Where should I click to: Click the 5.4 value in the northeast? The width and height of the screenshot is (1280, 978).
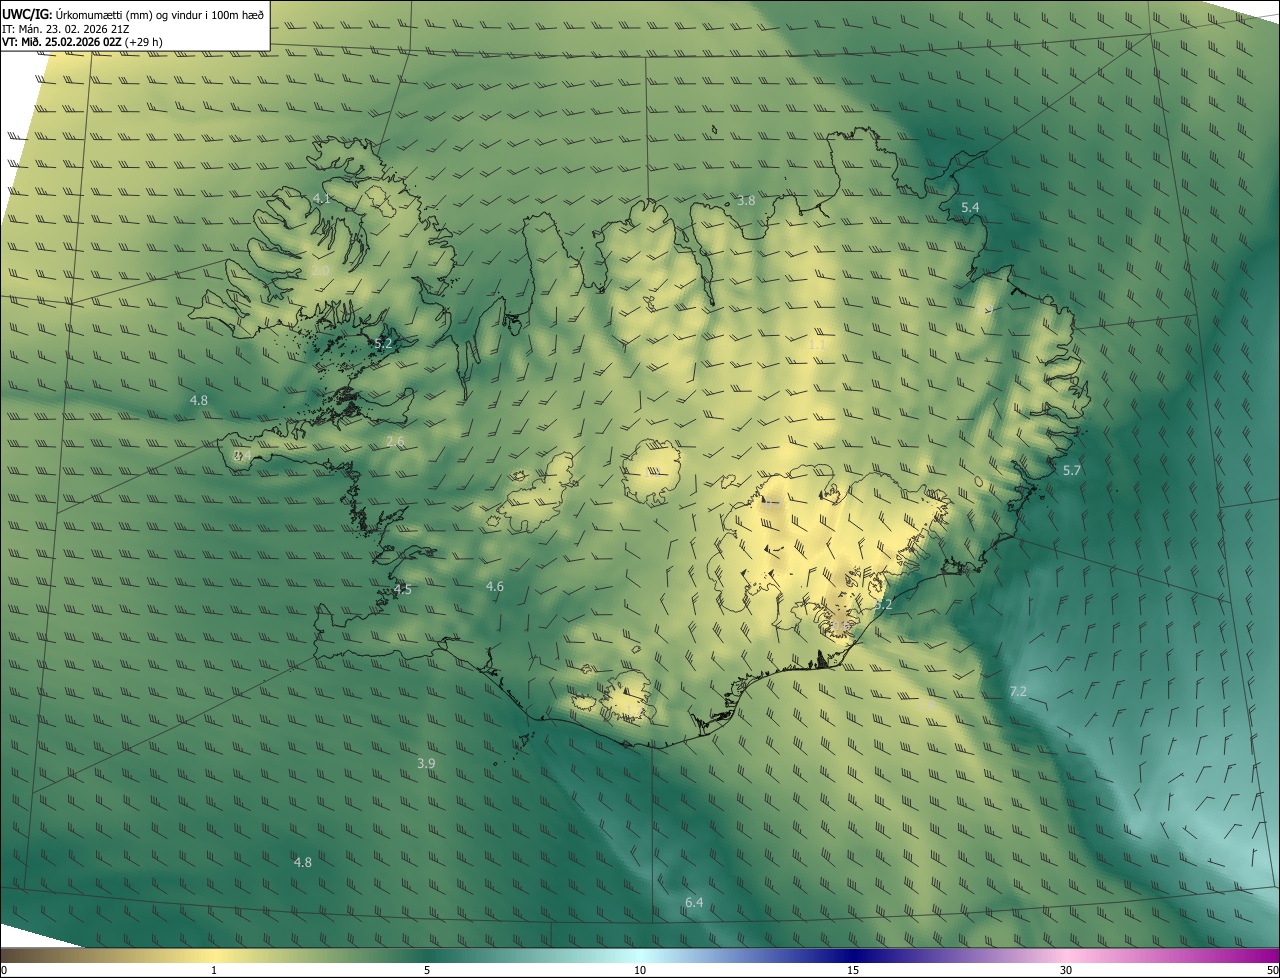tap(970, 207)
